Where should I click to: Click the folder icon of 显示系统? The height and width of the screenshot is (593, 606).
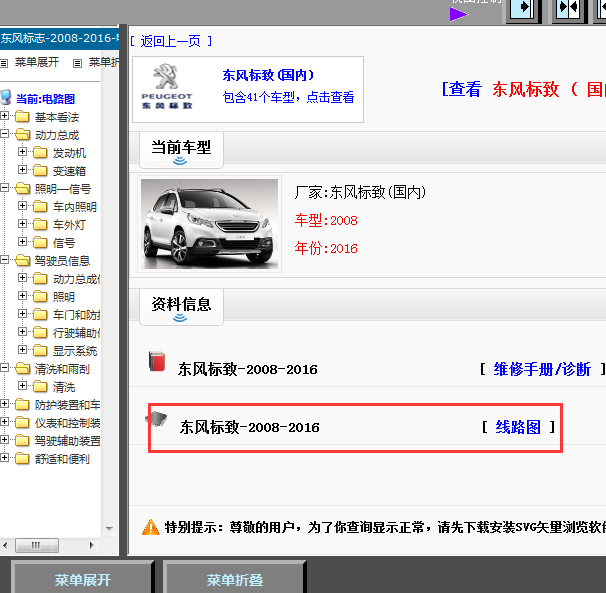pyautogui.click(x=40, y=351)
